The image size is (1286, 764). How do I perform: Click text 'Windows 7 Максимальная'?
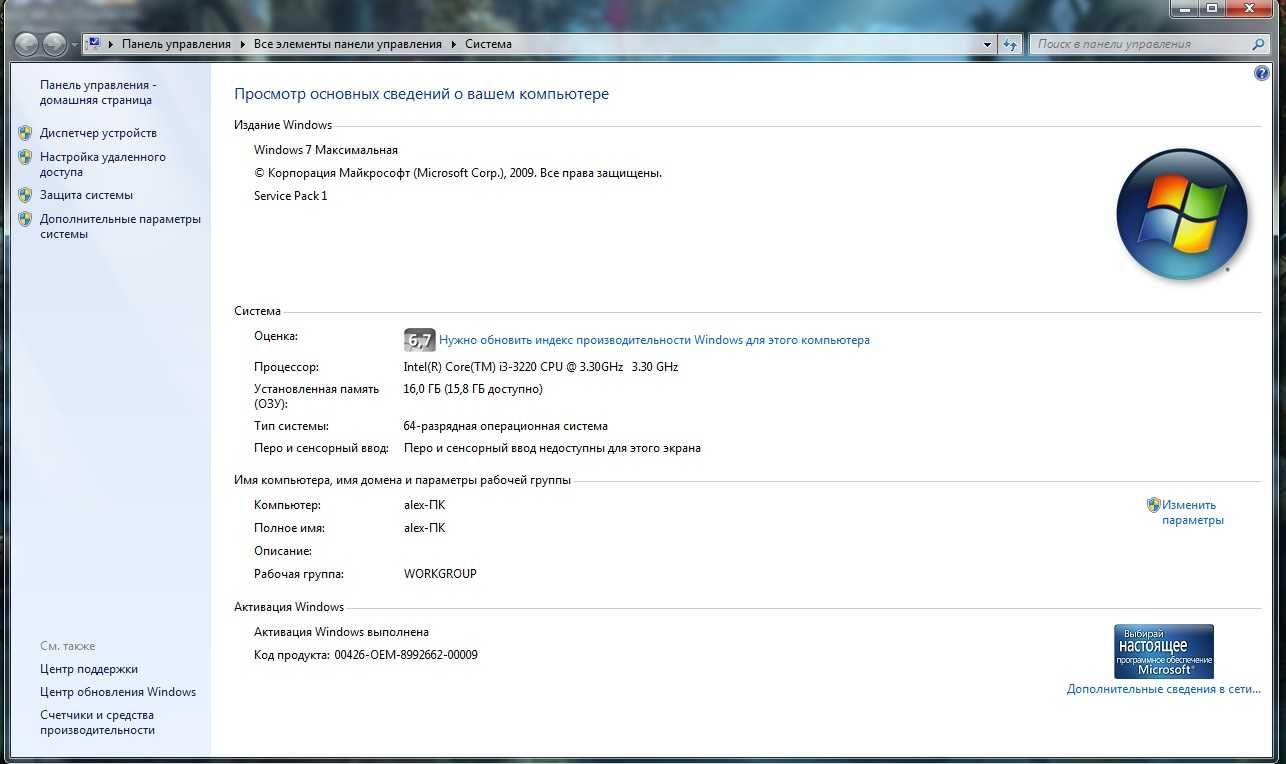click(326, 150)
